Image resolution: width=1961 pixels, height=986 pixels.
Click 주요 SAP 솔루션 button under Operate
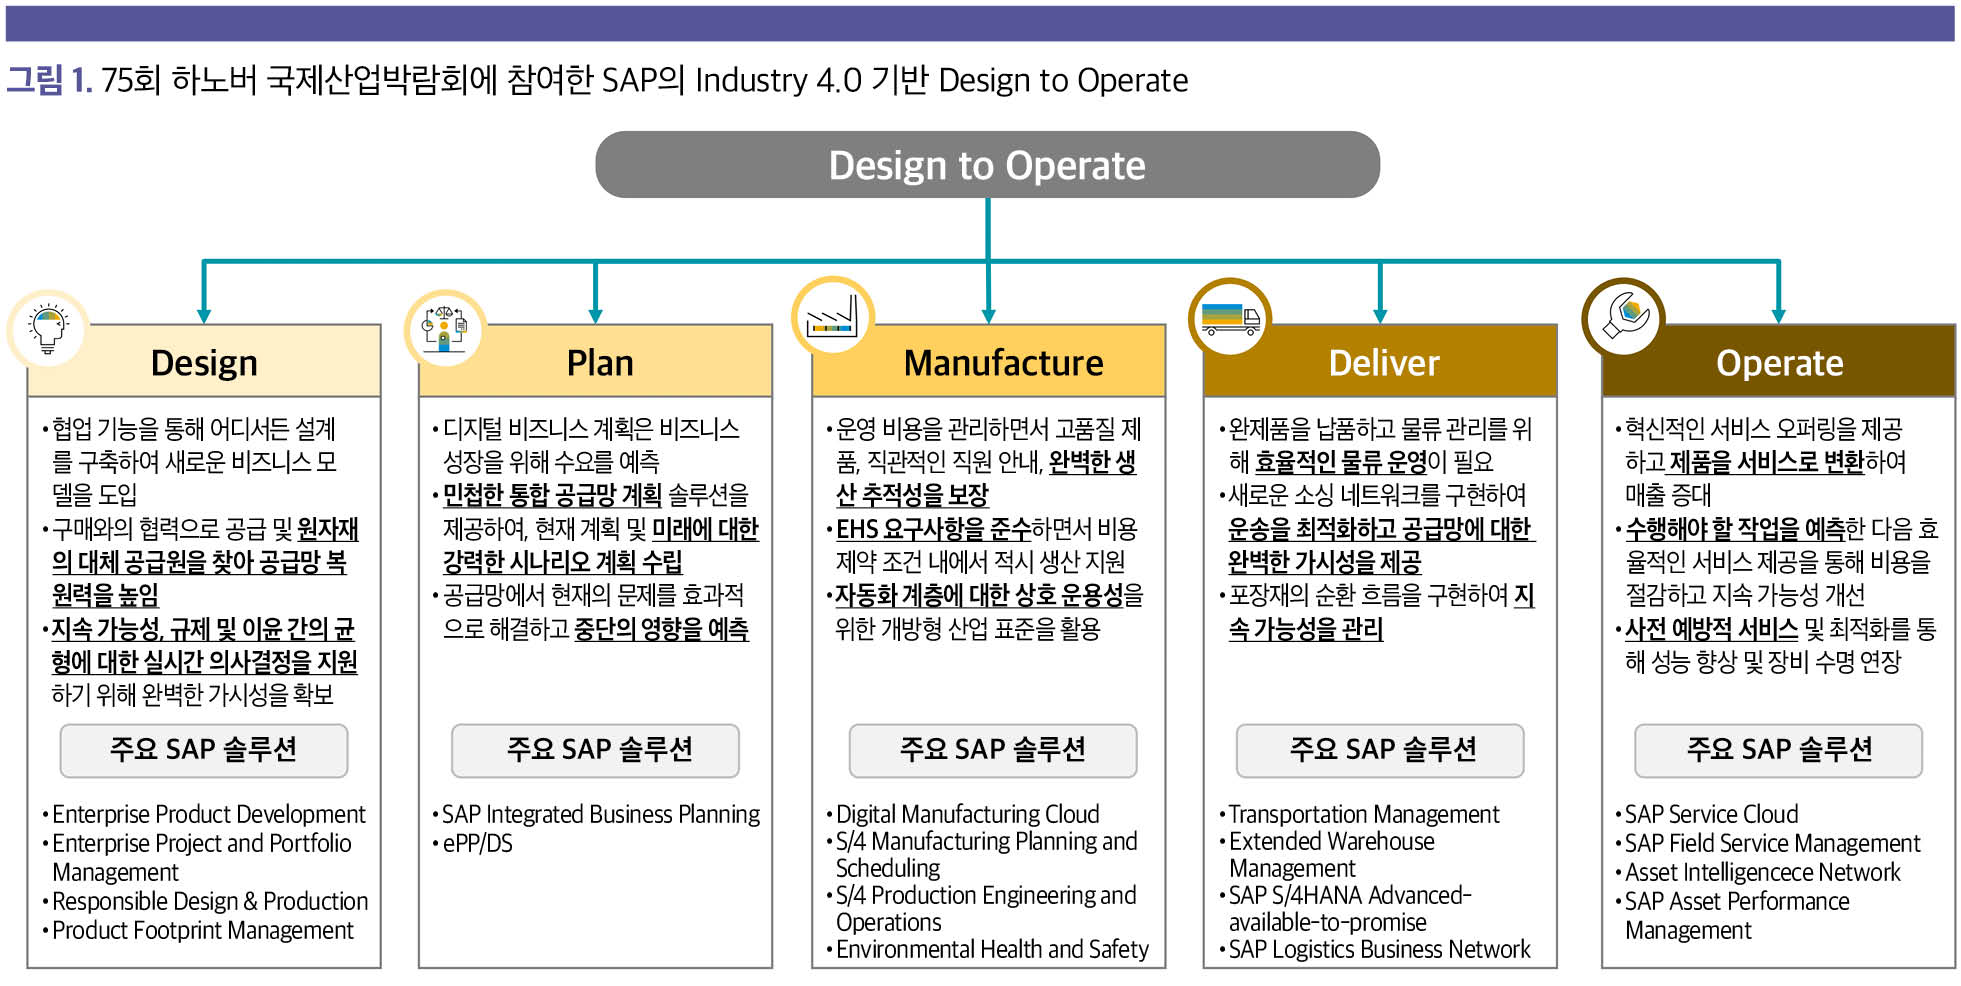pyautogui.click(x=1779, y=750)
